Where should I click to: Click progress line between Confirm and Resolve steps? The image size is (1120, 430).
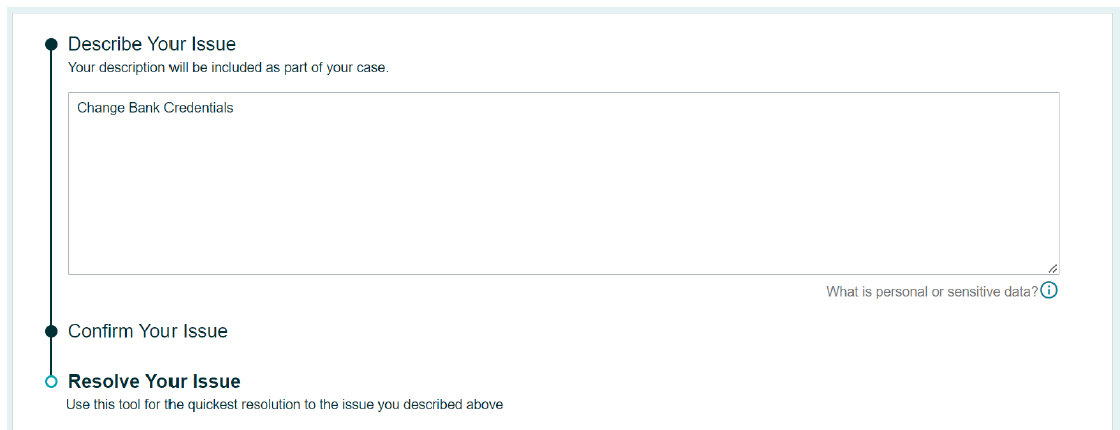coord(51,356)
